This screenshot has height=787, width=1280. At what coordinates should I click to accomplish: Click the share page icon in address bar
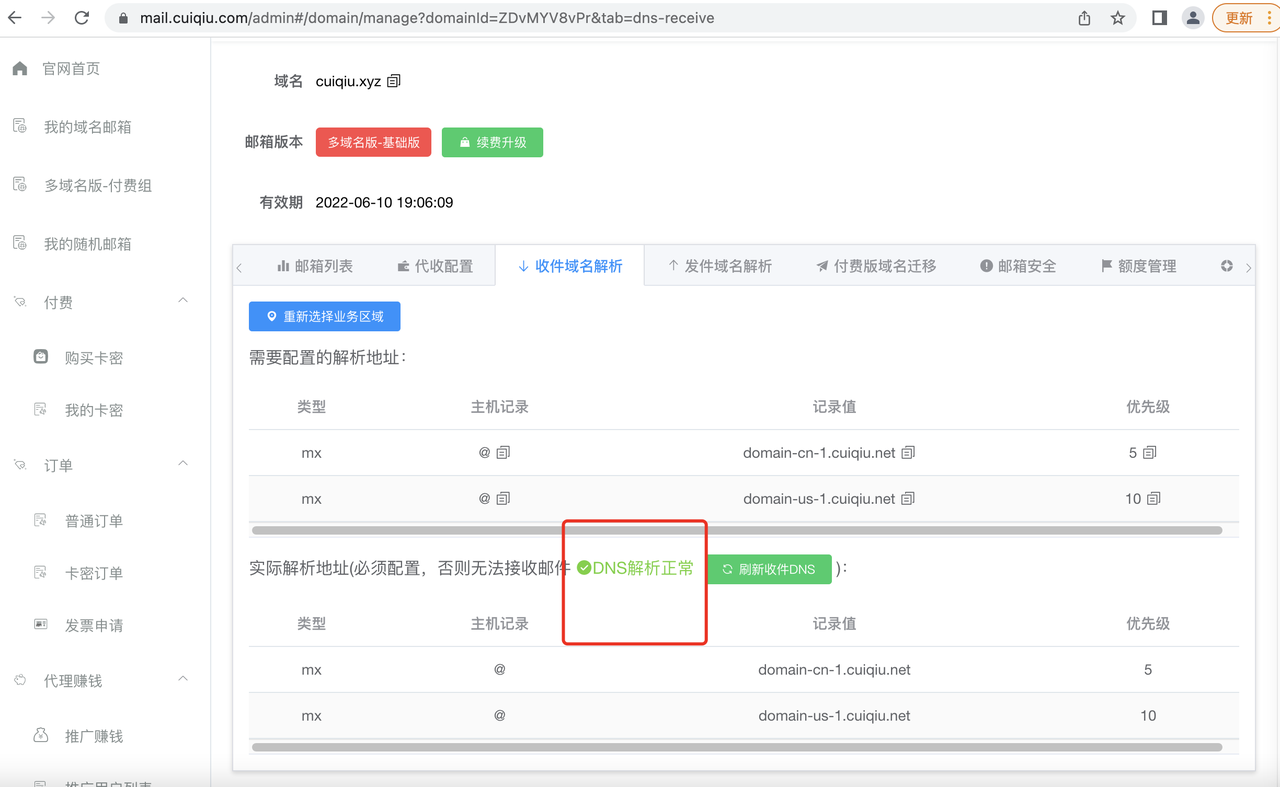tap(1084, 18)
